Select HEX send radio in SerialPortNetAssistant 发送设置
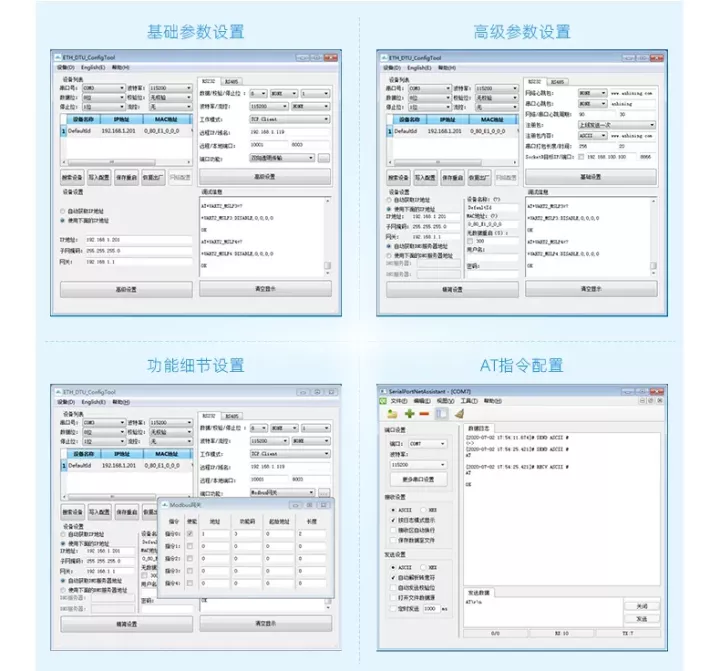 (423, 567)
